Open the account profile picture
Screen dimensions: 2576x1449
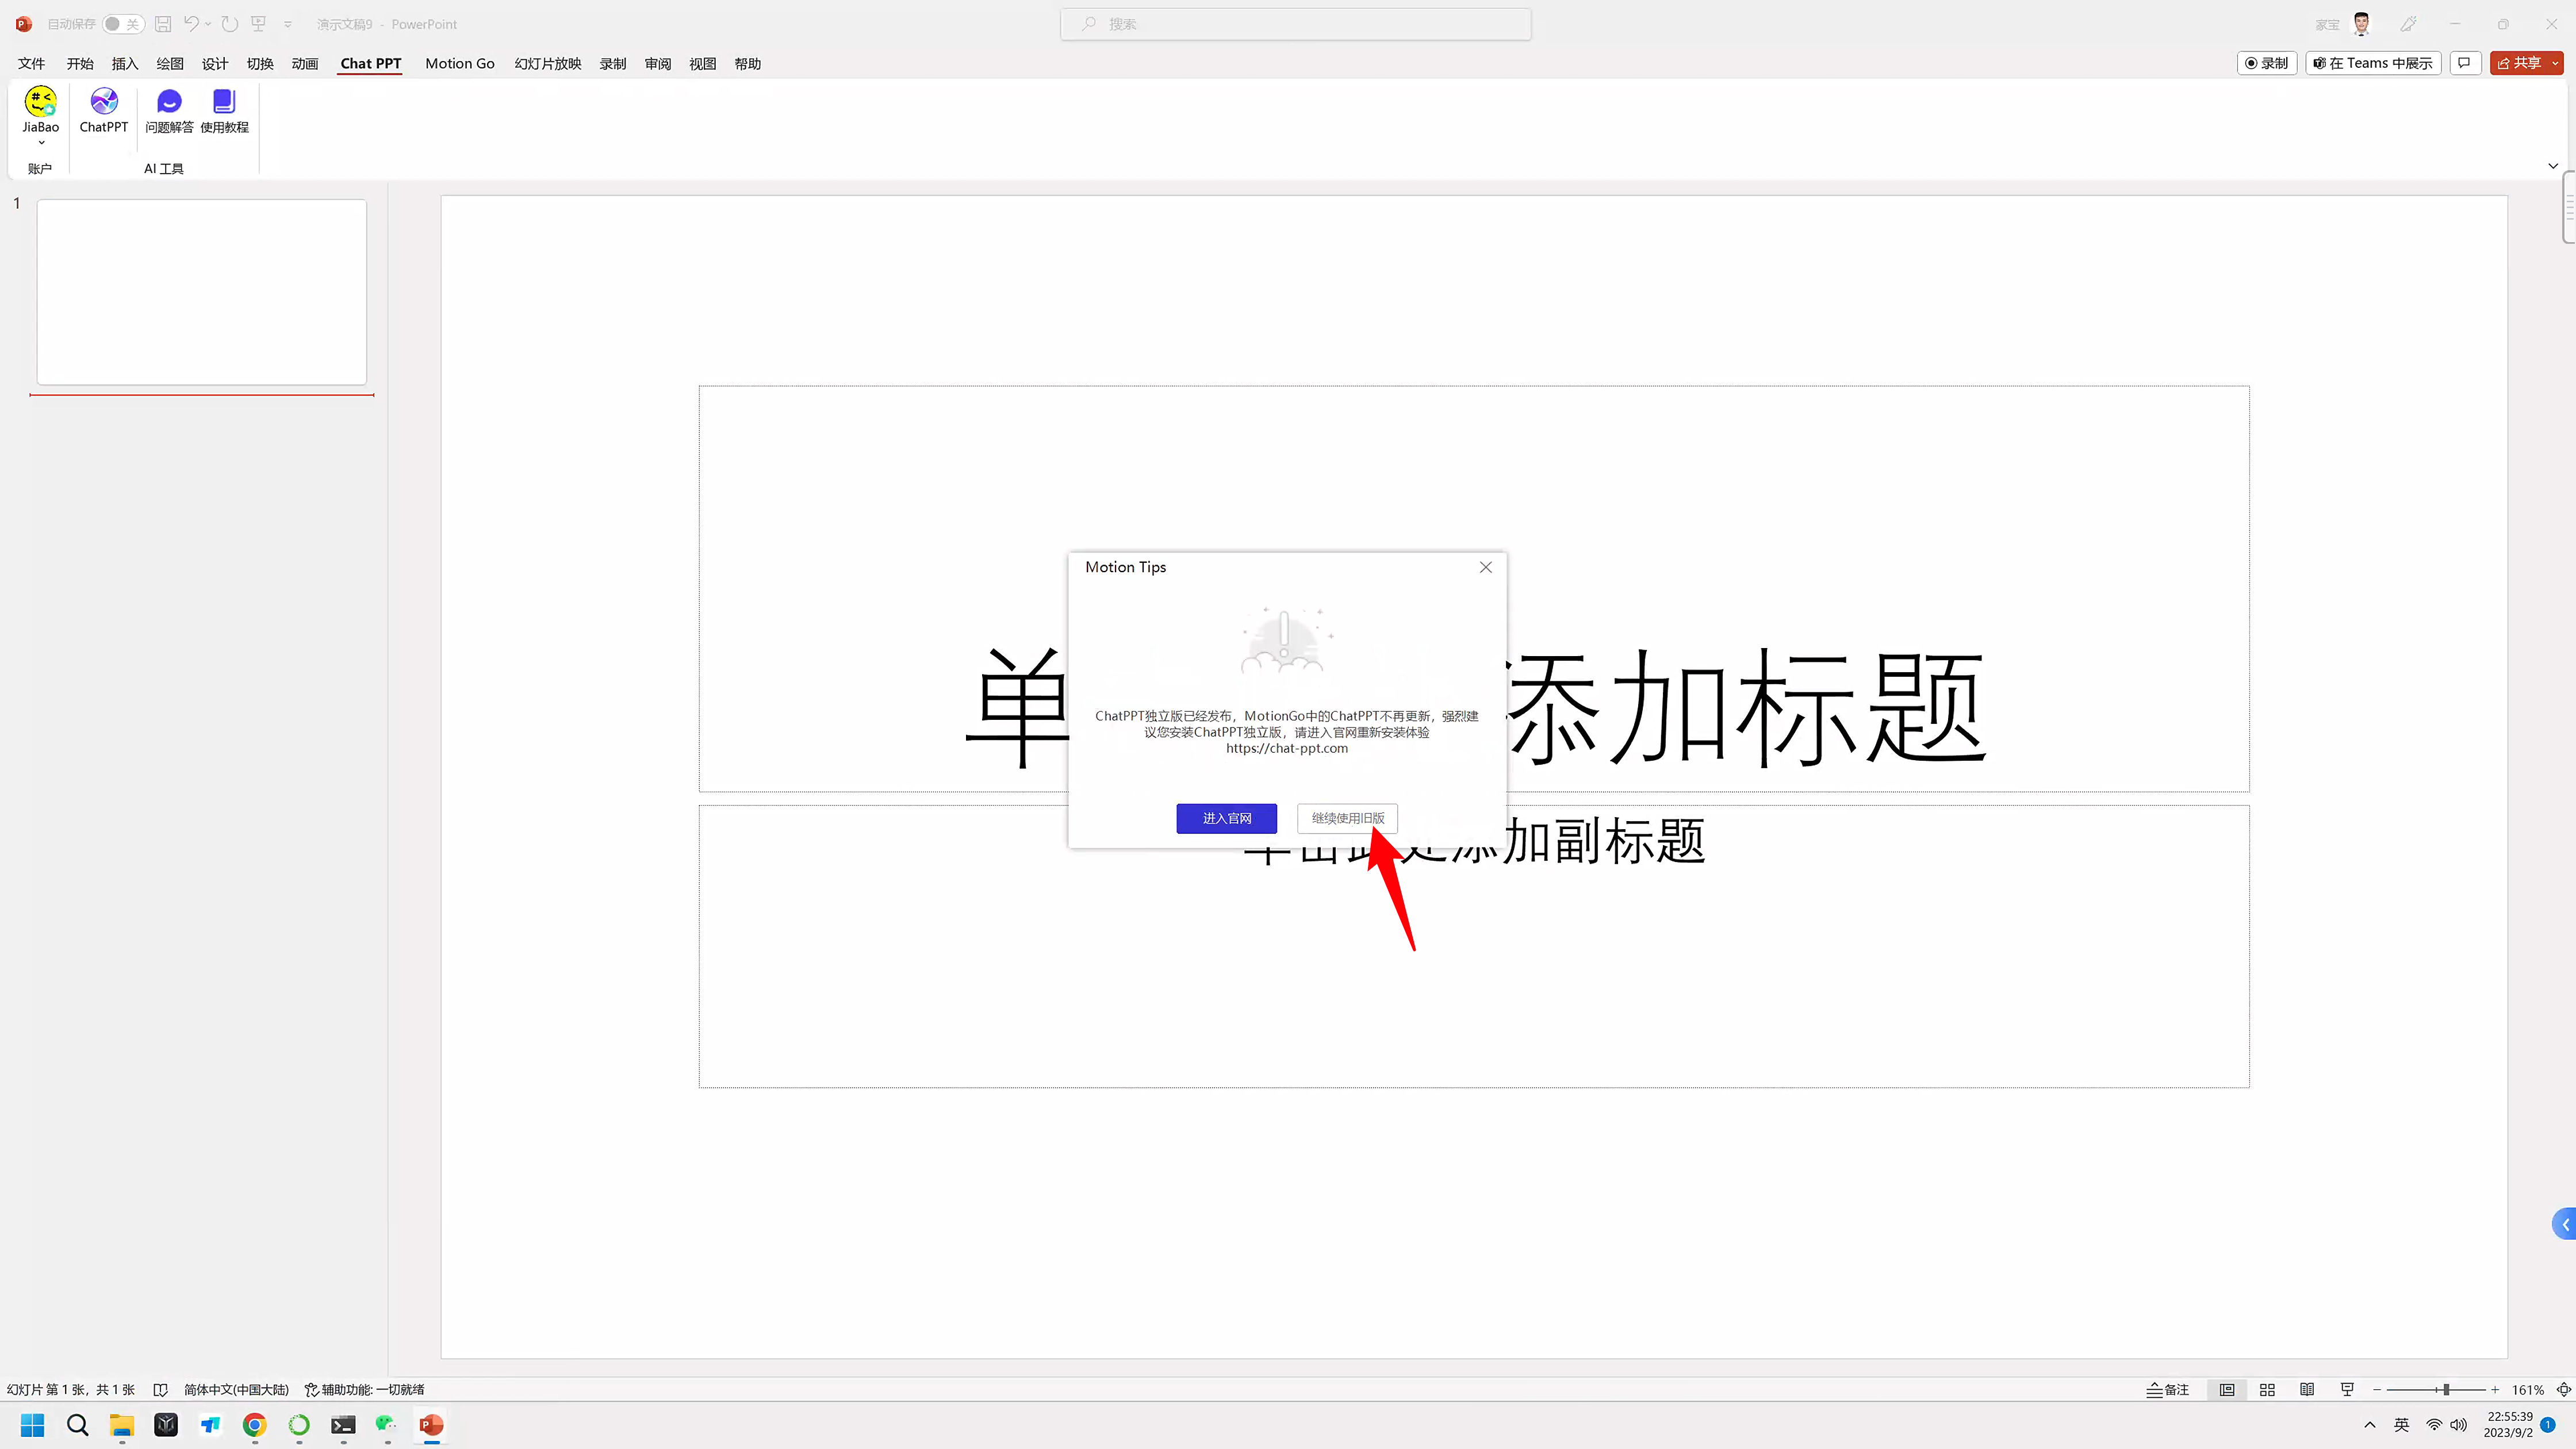pos(2362,24)
